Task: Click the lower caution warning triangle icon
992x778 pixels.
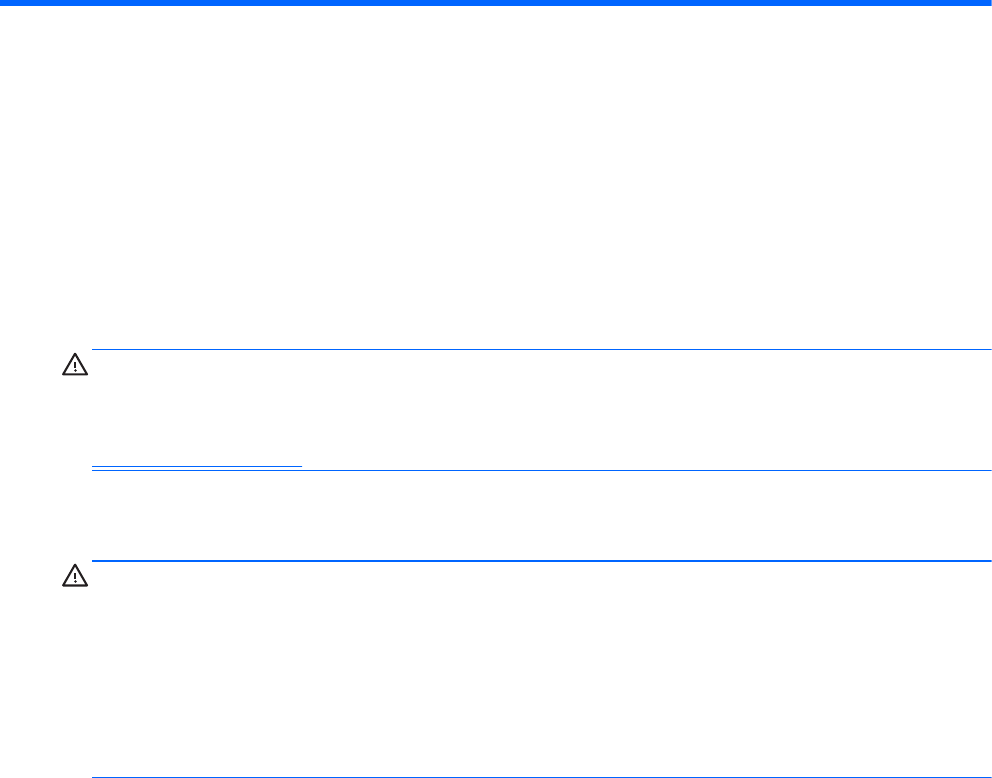Action: (75, 578)
